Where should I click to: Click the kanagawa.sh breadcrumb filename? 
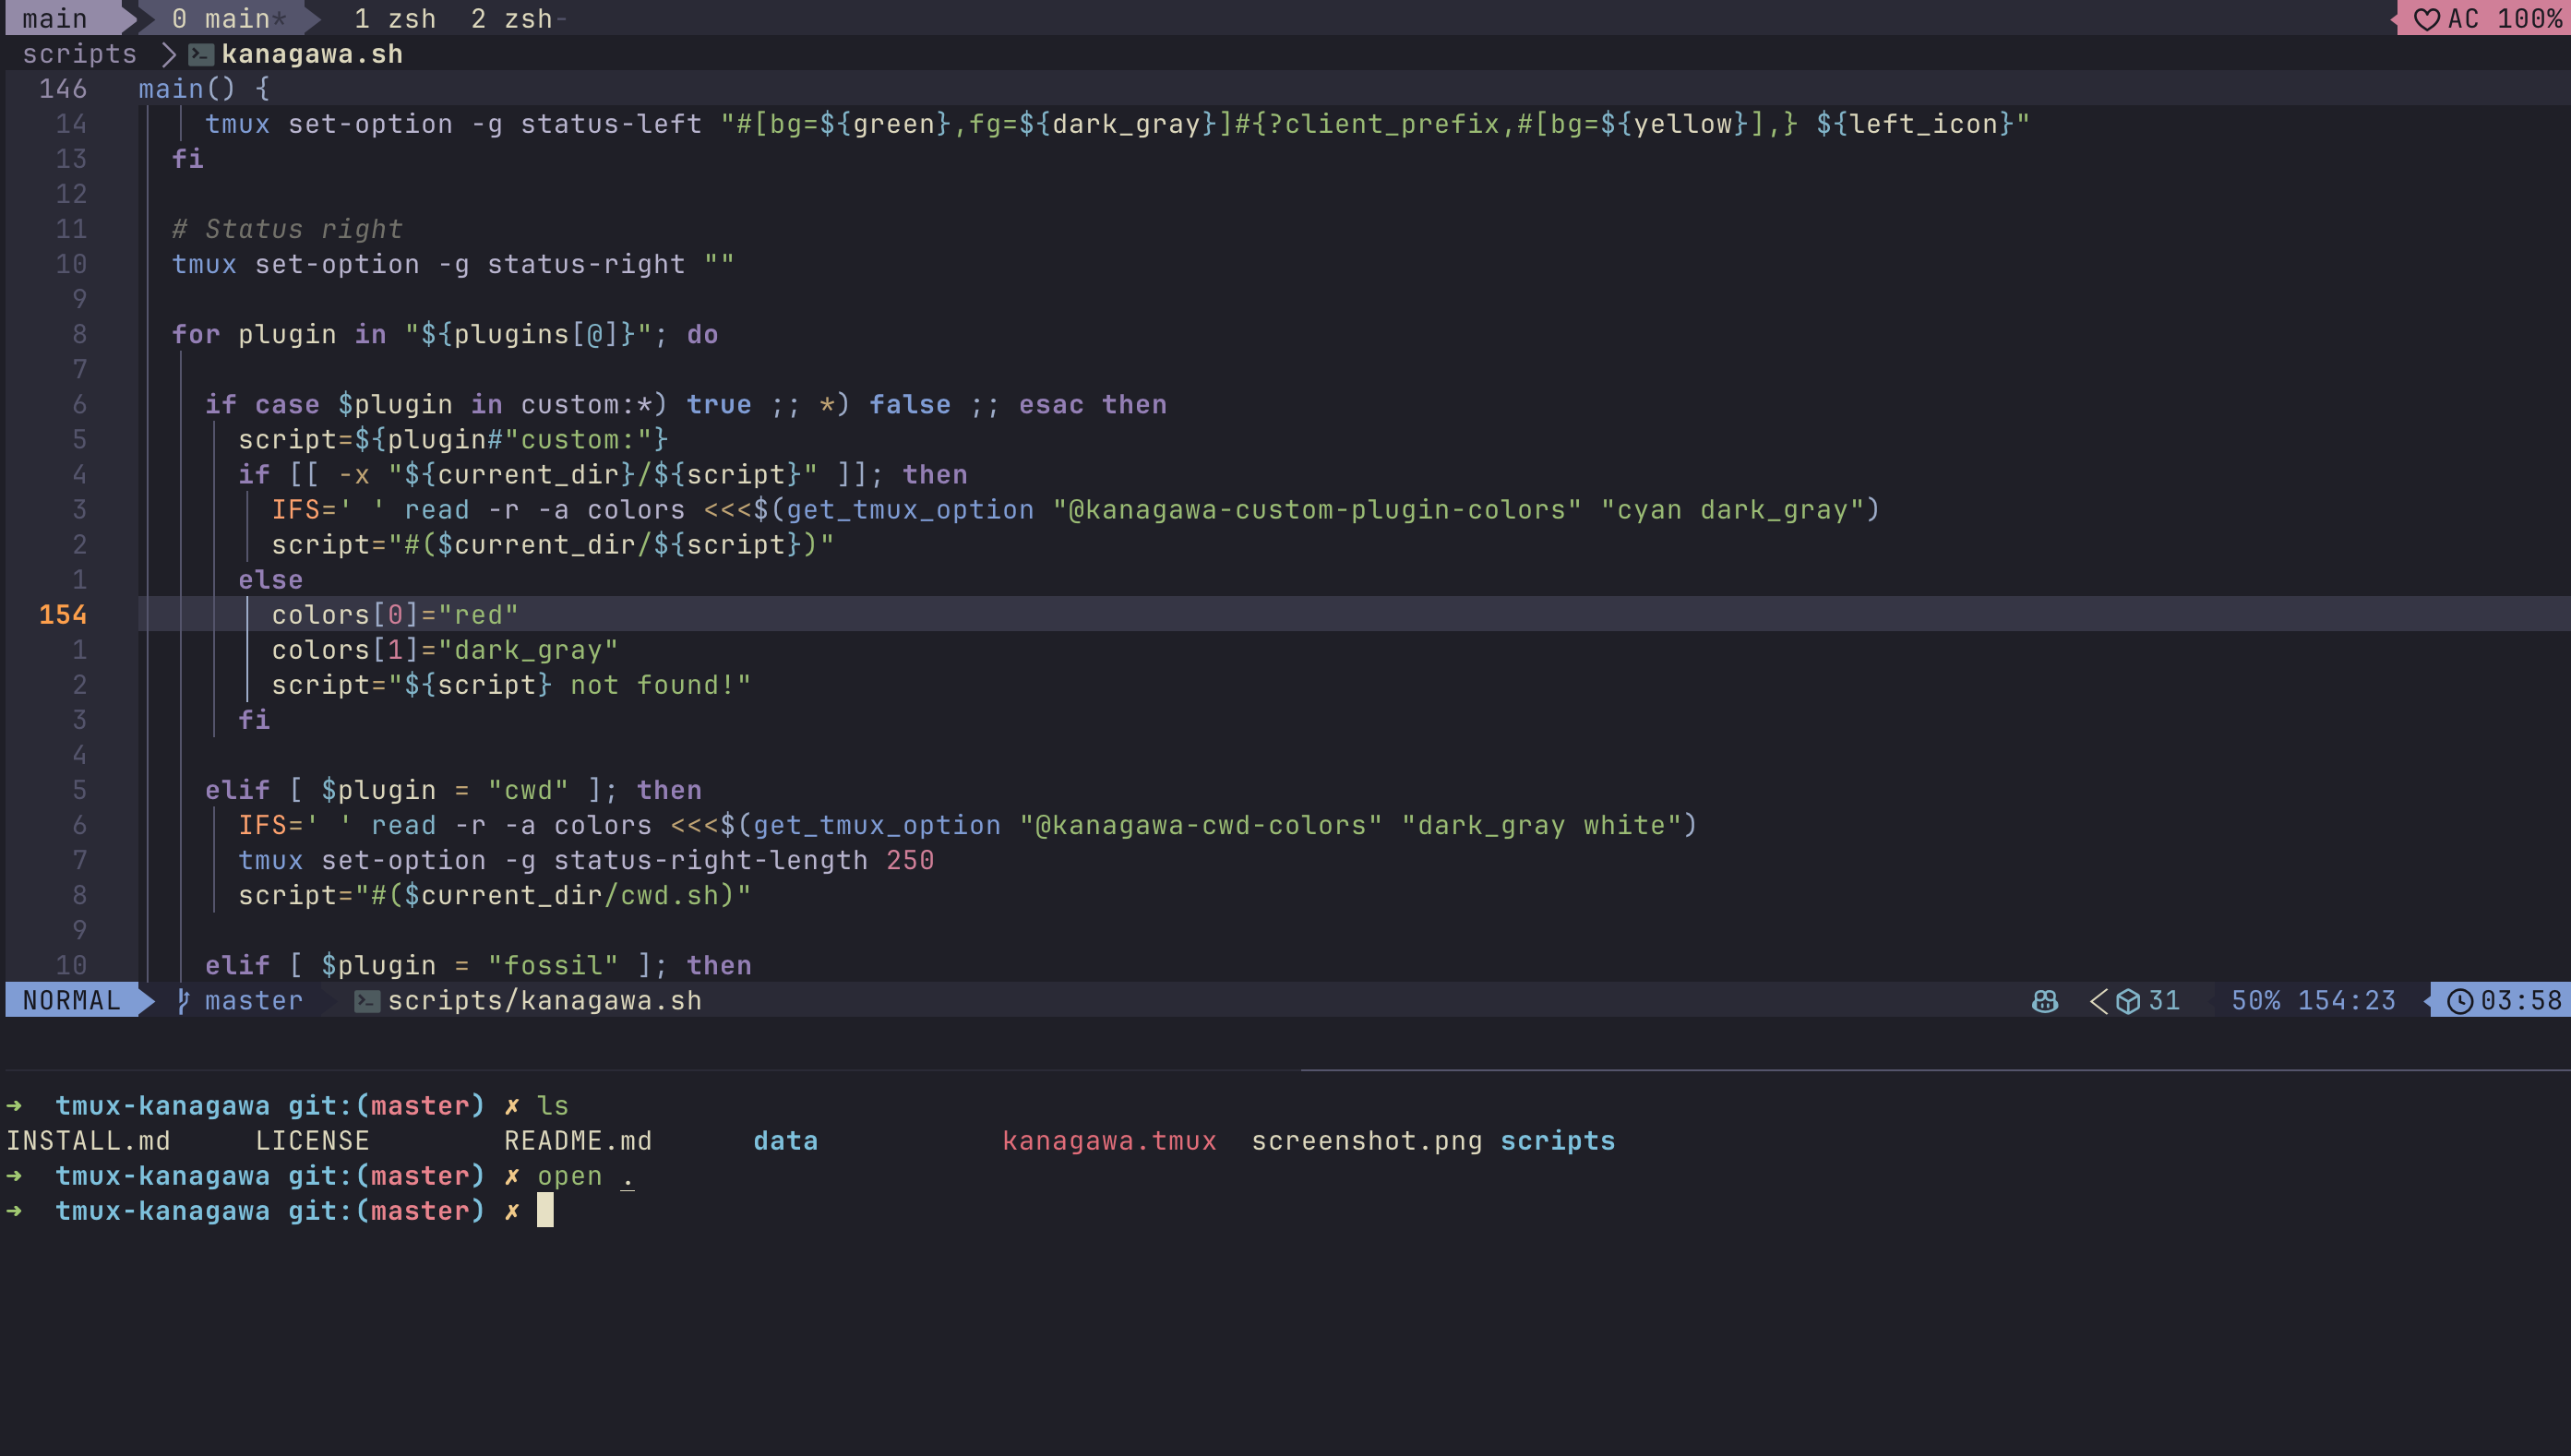point(312,55)
